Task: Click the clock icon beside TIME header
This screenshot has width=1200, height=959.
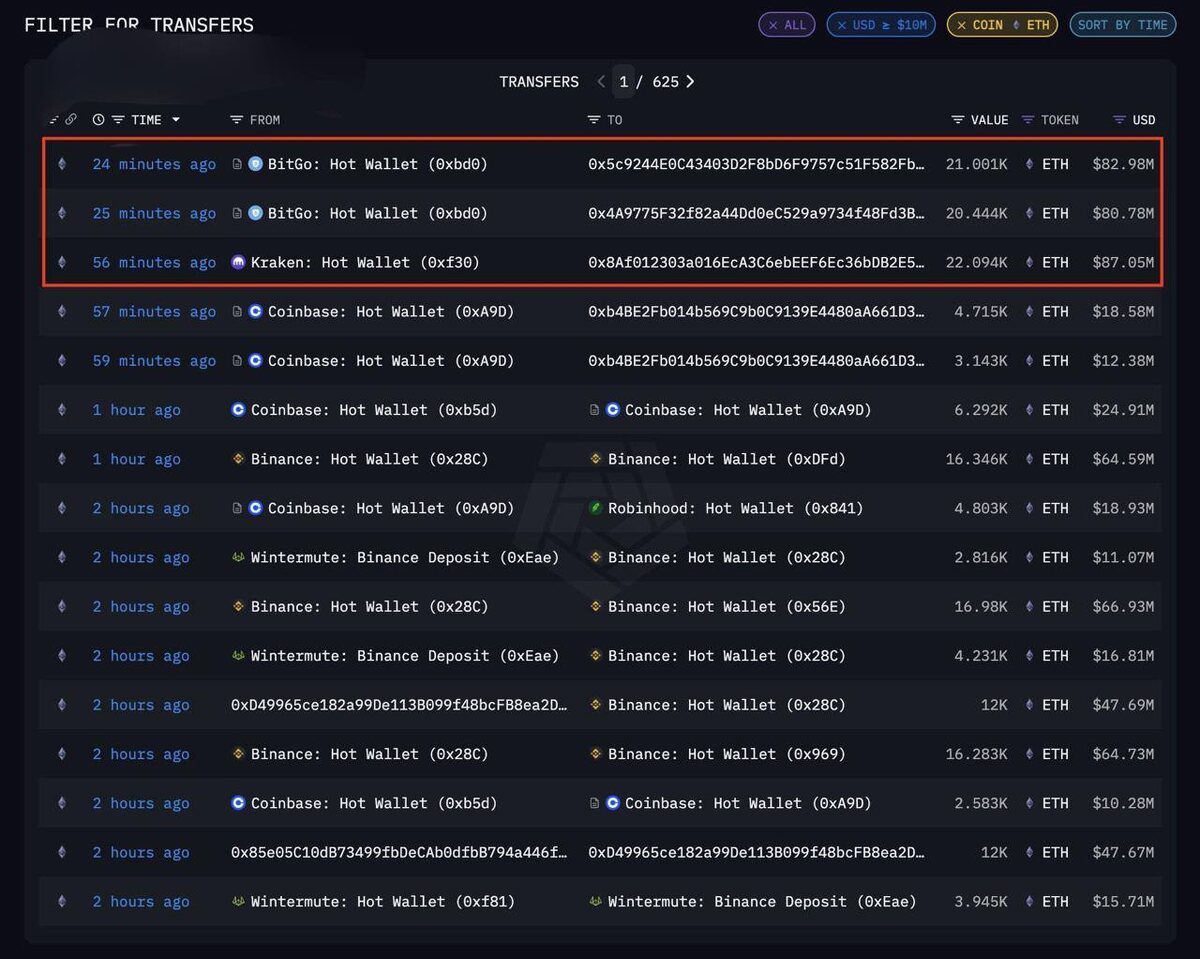Action: pyautogui.click(x=98, y=120)
